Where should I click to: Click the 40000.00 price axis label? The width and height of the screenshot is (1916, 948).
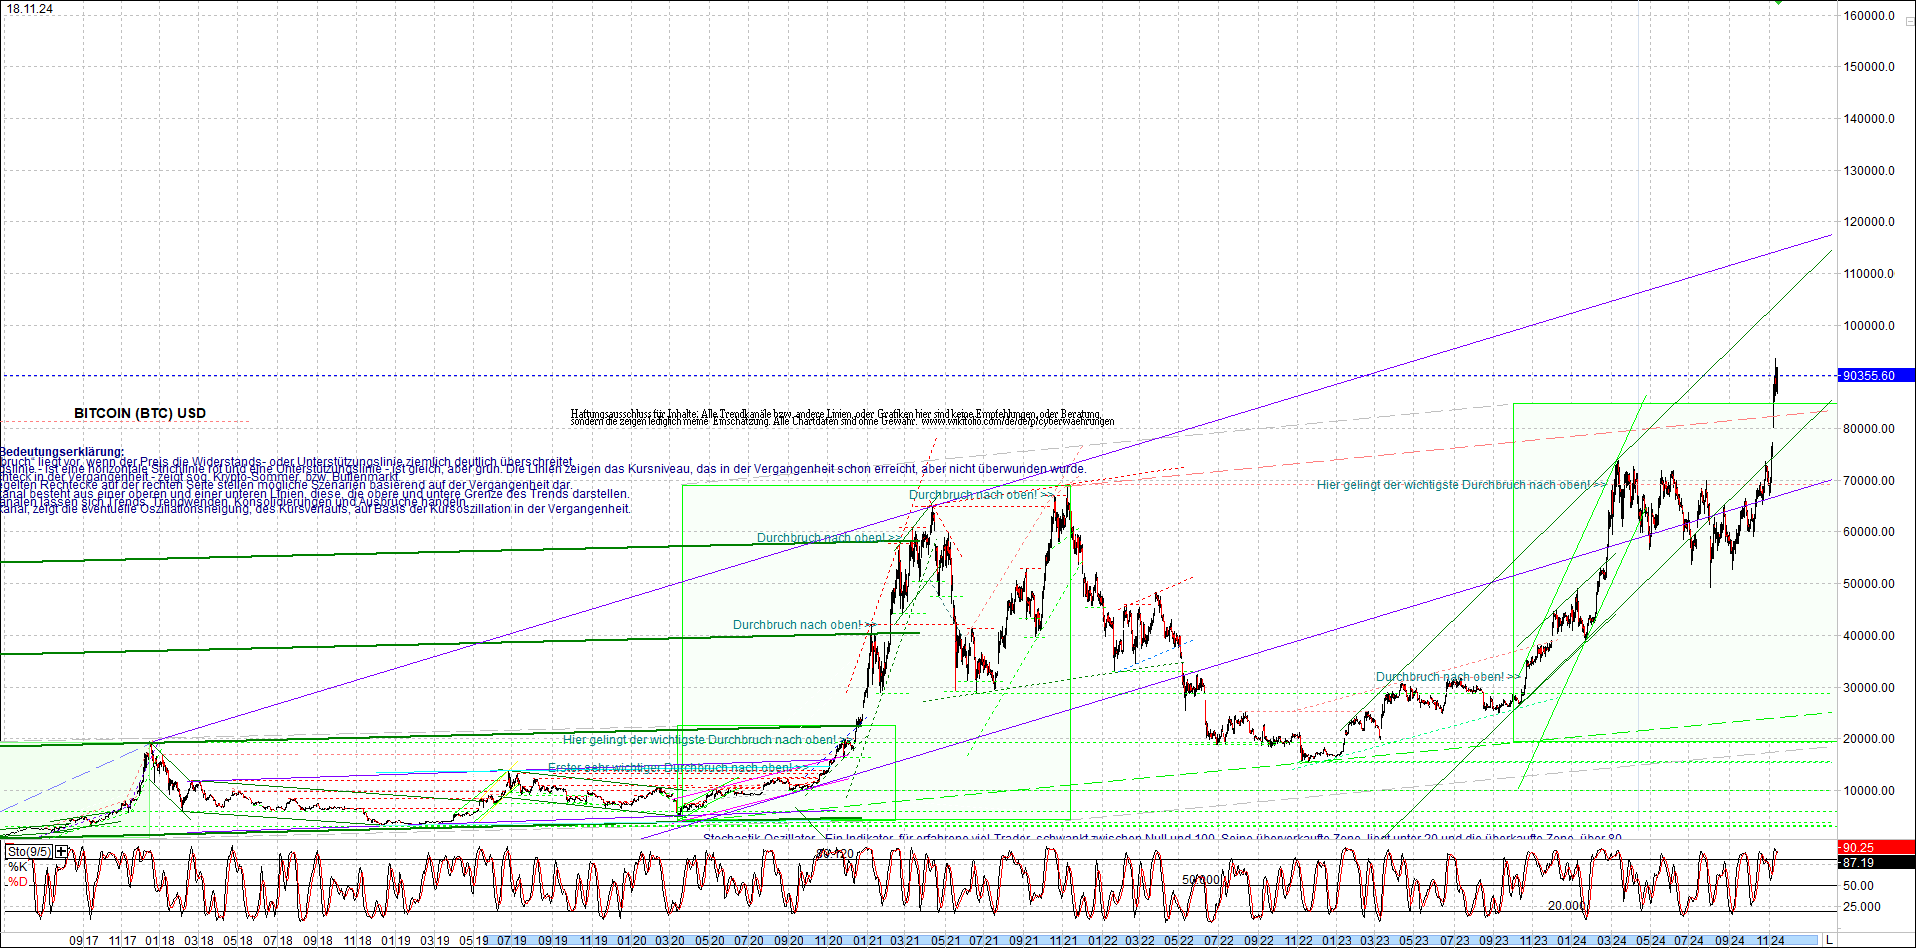tap(1869, 636)
